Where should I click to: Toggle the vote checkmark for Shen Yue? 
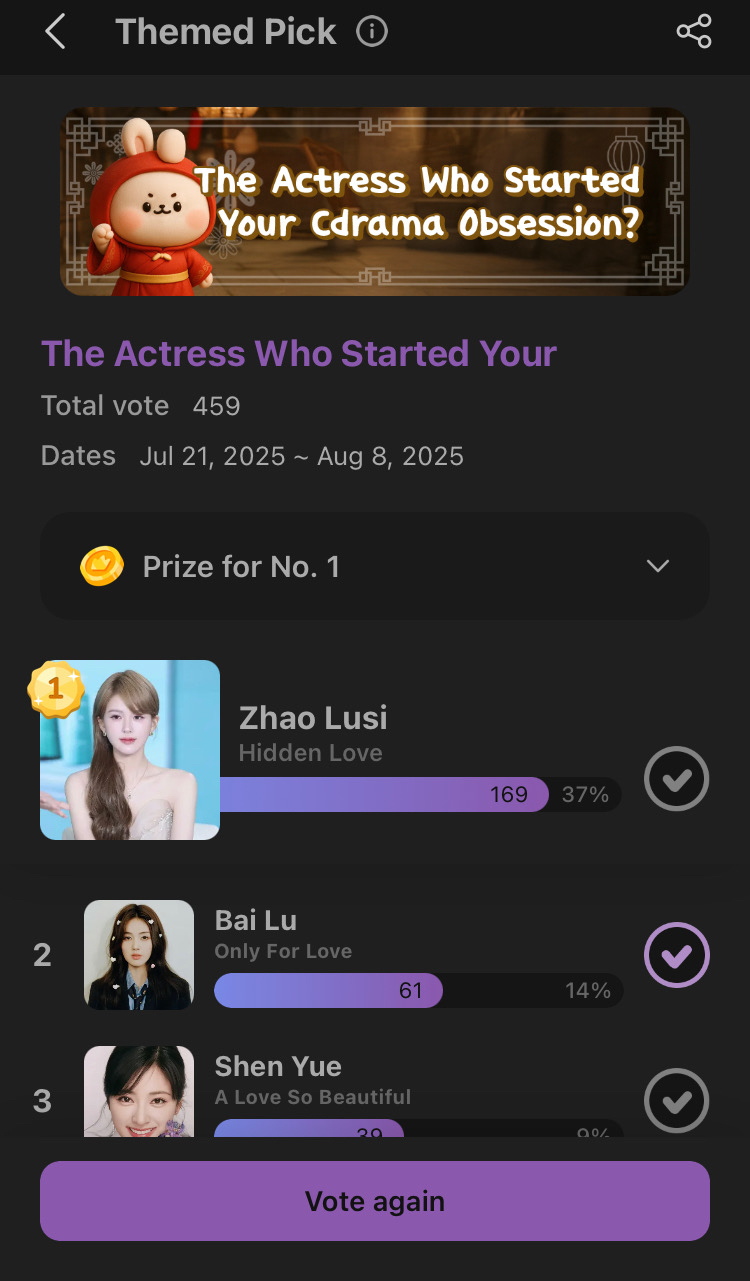click(677, 1101)
